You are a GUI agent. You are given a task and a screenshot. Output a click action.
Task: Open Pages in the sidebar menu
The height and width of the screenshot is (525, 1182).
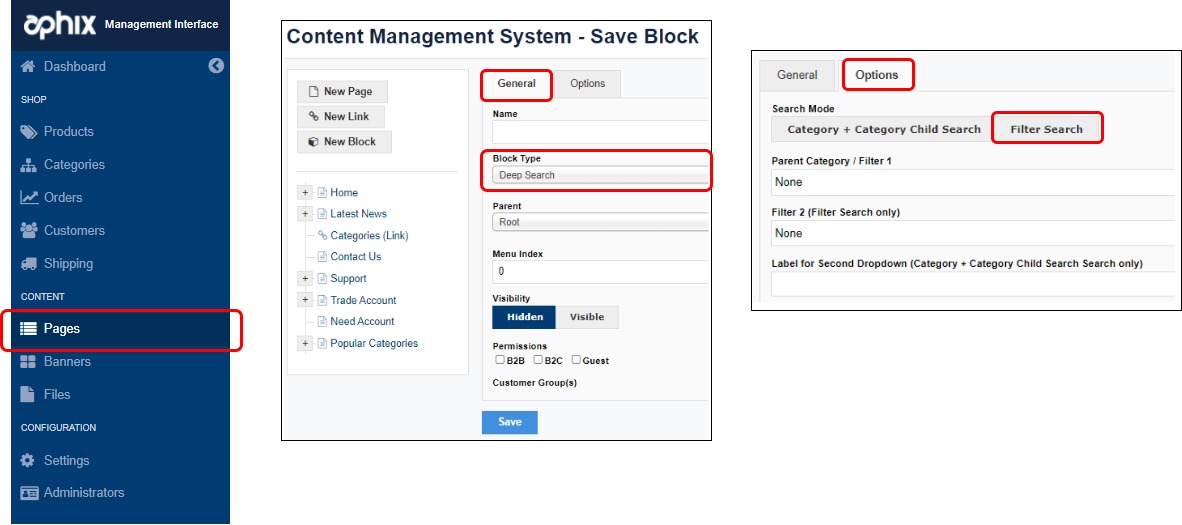(x=62, y=329)
